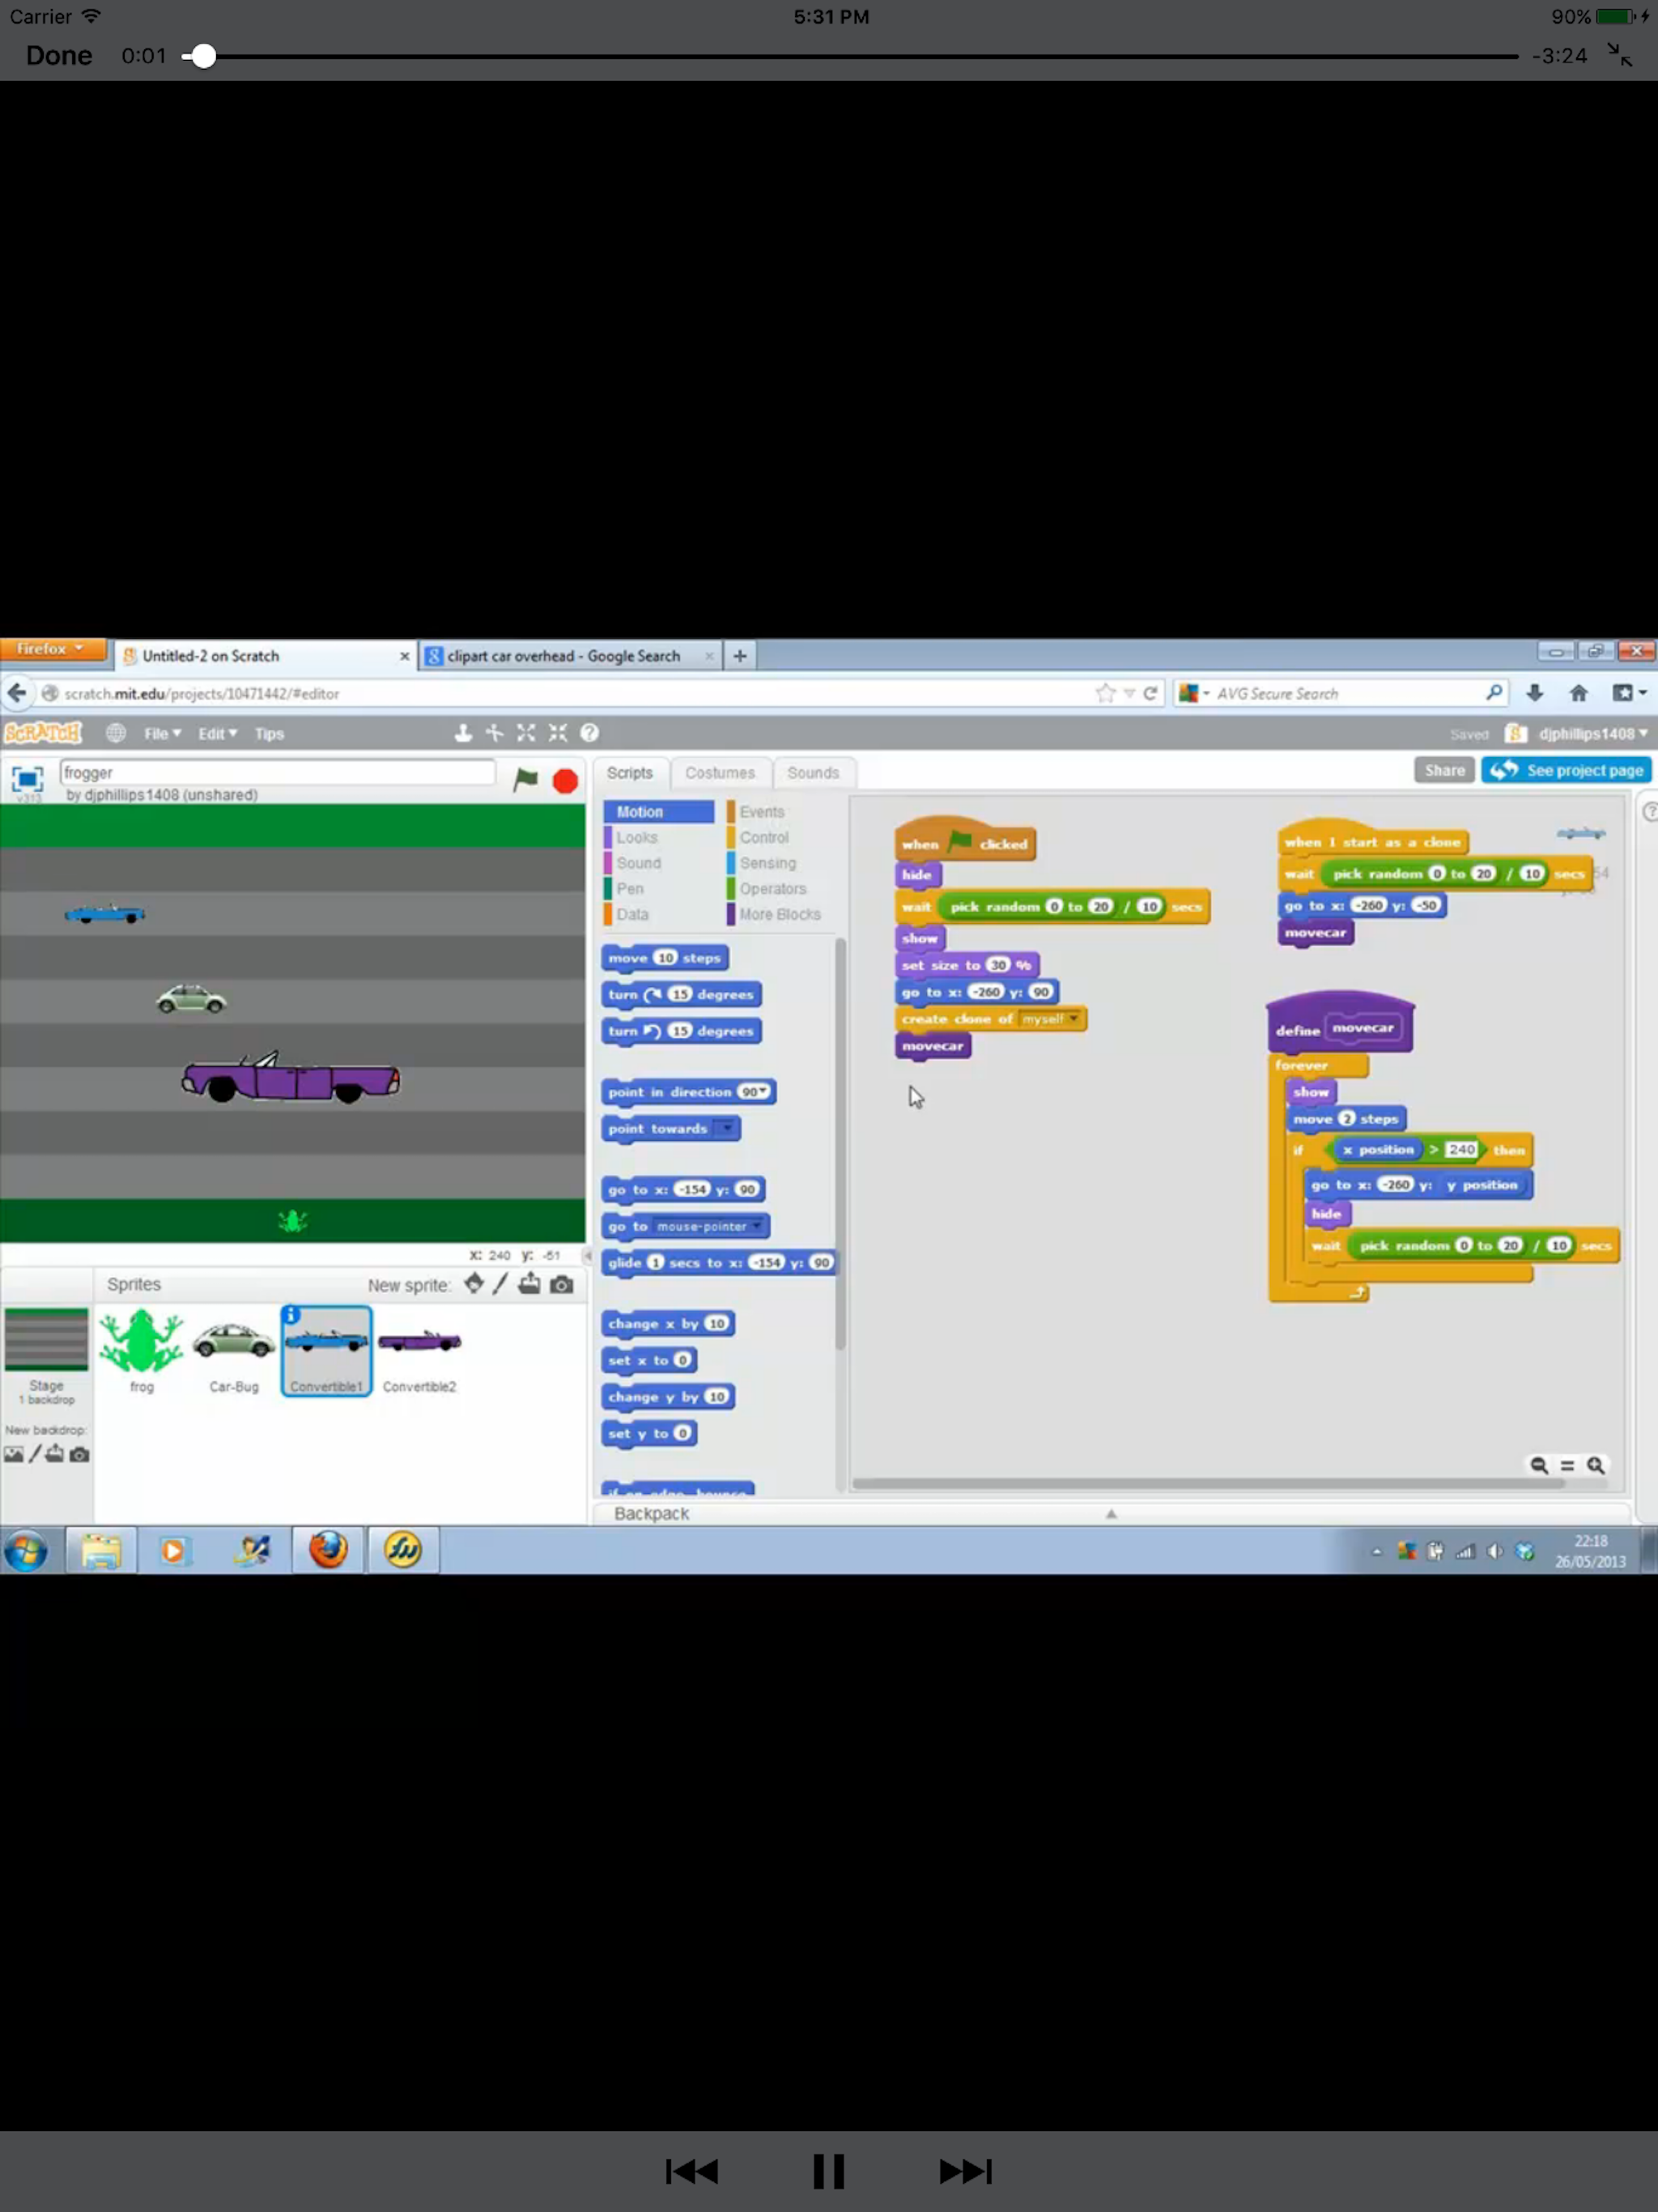Open the Edit menu dropdown
1658x2212 pixels.
coord(216,733)
